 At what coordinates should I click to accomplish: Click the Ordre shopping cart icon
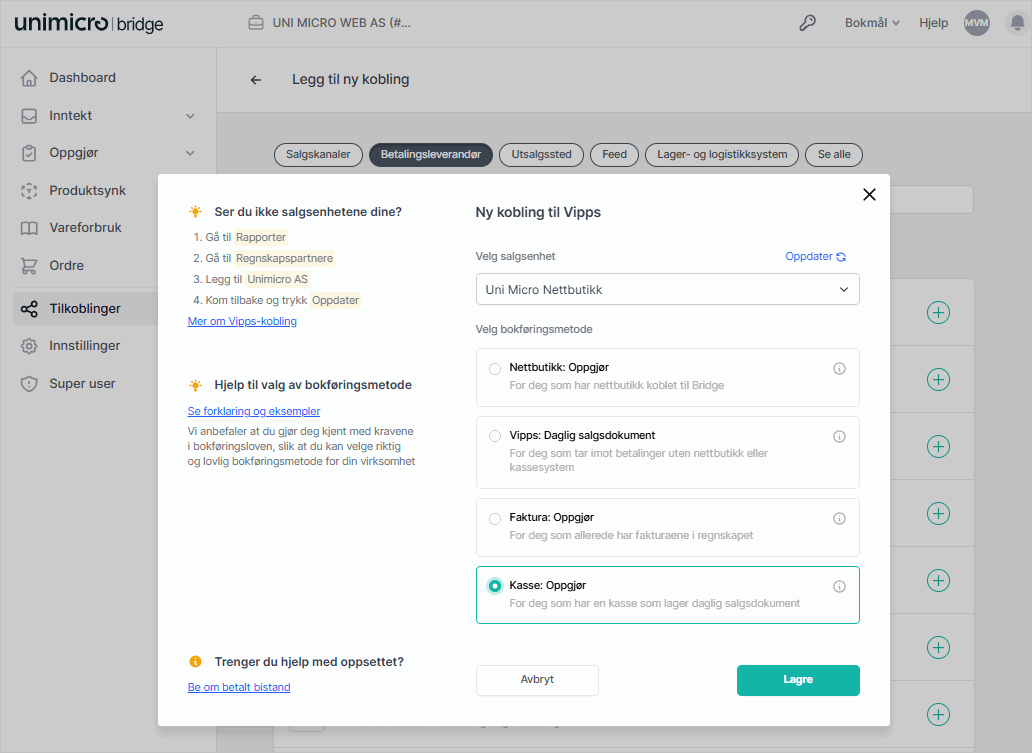tap(29, 266)
